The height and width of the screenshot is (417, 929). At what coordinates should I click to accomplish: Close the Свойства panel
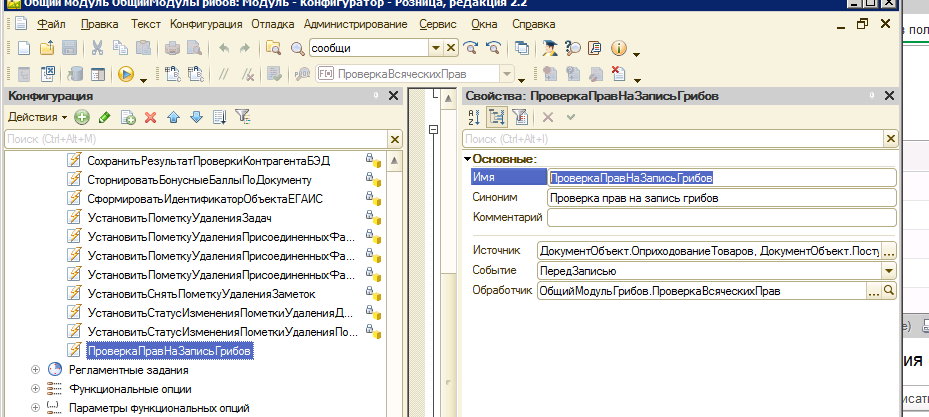pos(889,96)
